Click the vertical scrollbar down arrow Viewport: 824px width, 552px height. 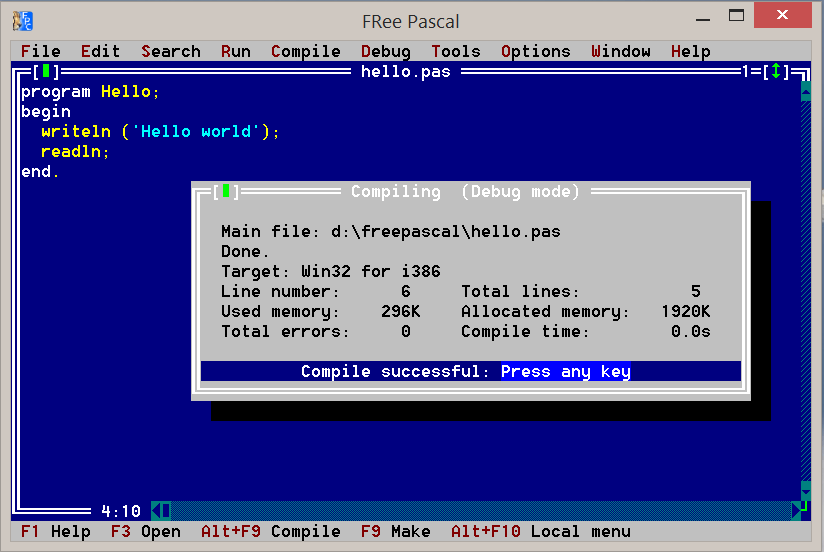tap(806, 491)
